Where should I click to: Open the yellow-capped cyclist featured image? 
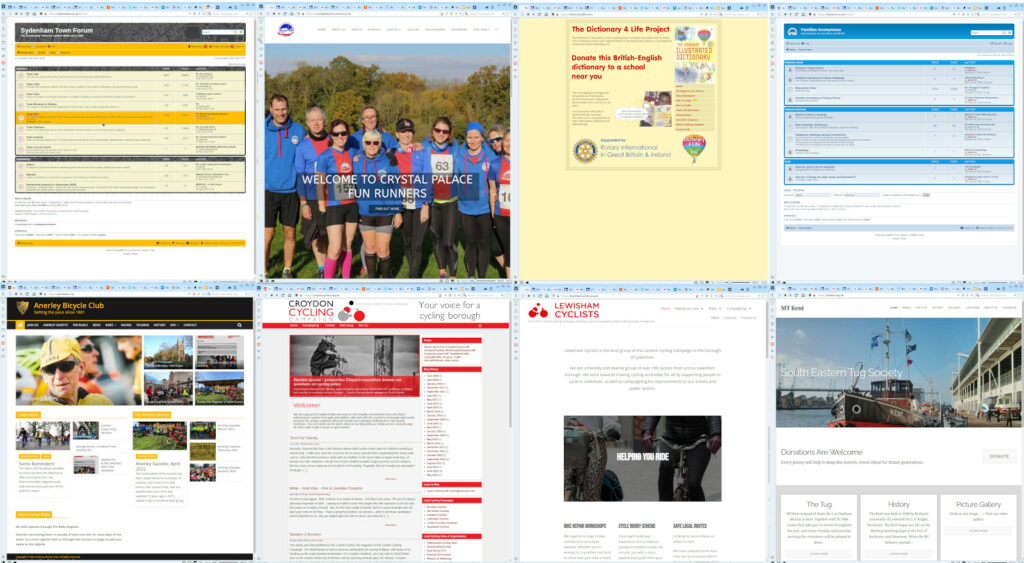[x=78, y=370]
